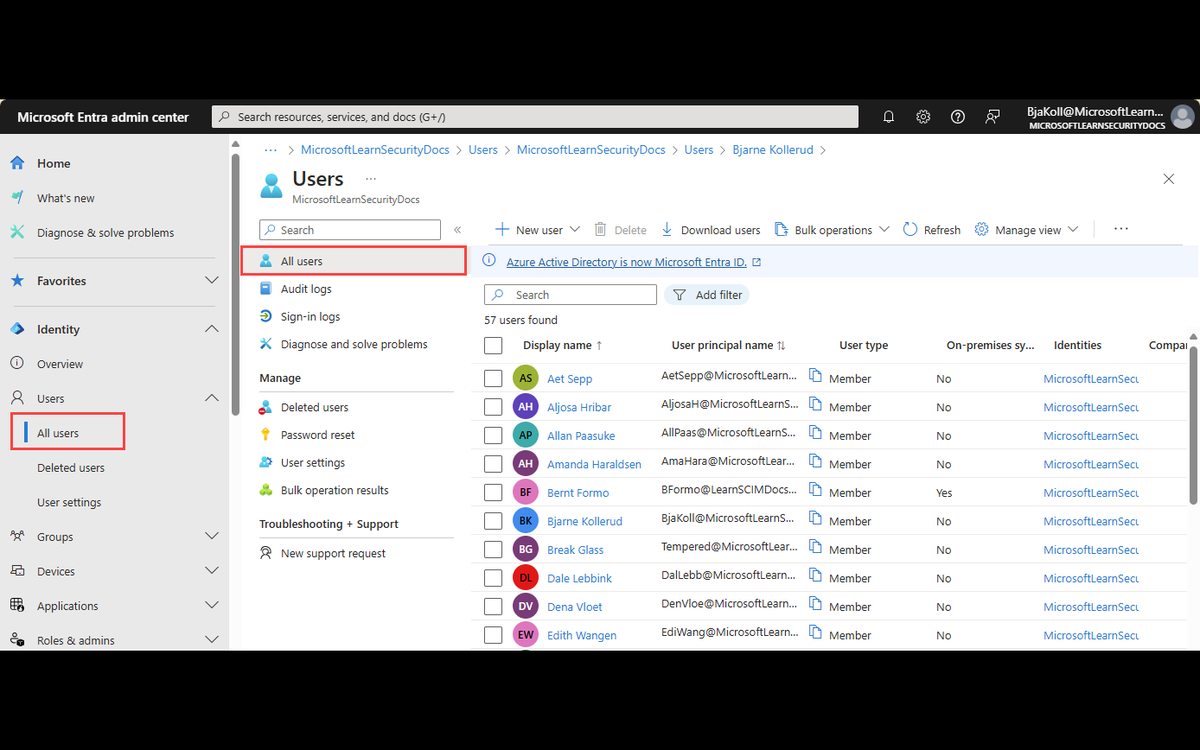Screen dimensions: 1200x750
Task: Copy Aet Sepp's user principal name
Action: pos(815,376)
